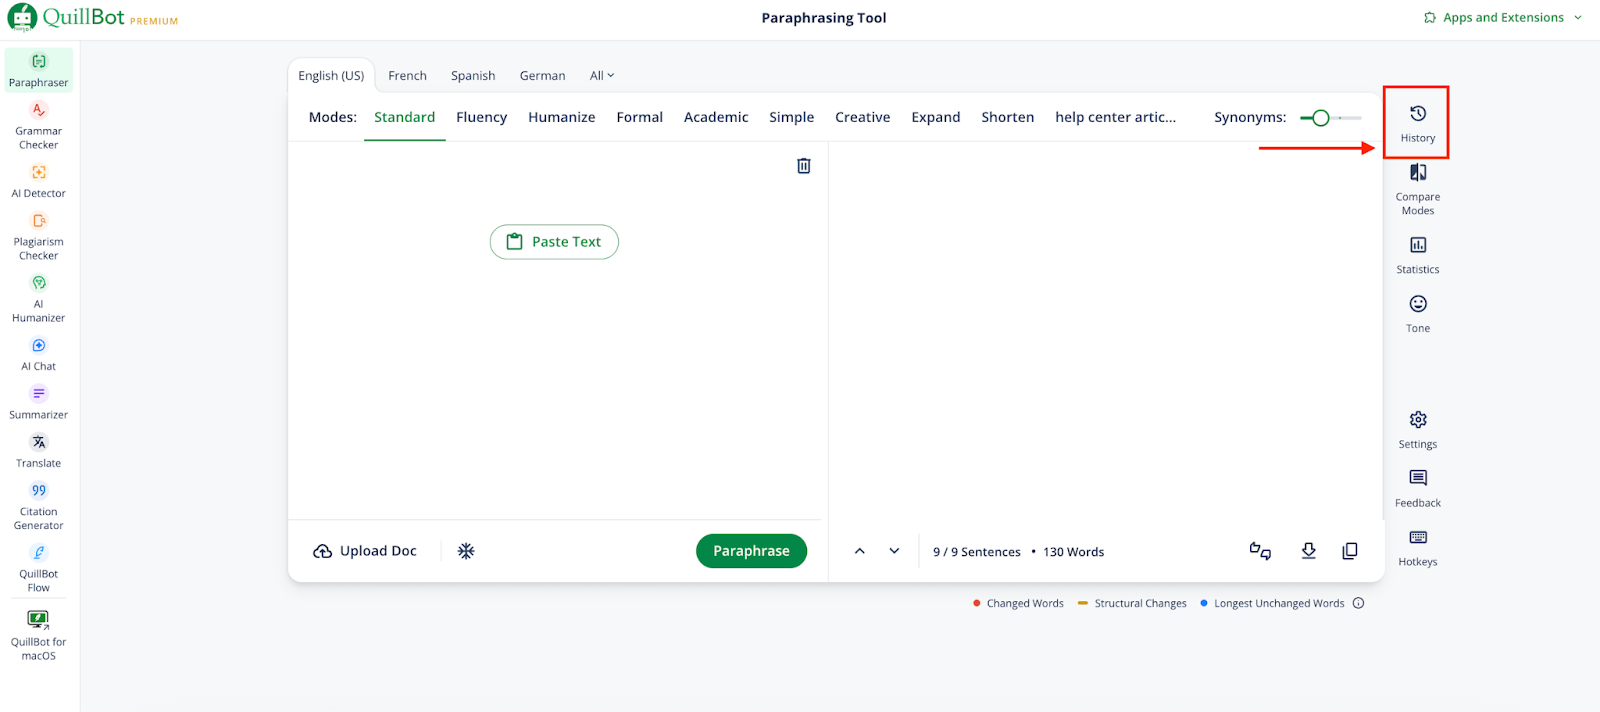1600x712 pixels.
Task: Show the Statistics panel
Action: point(1417,254)
